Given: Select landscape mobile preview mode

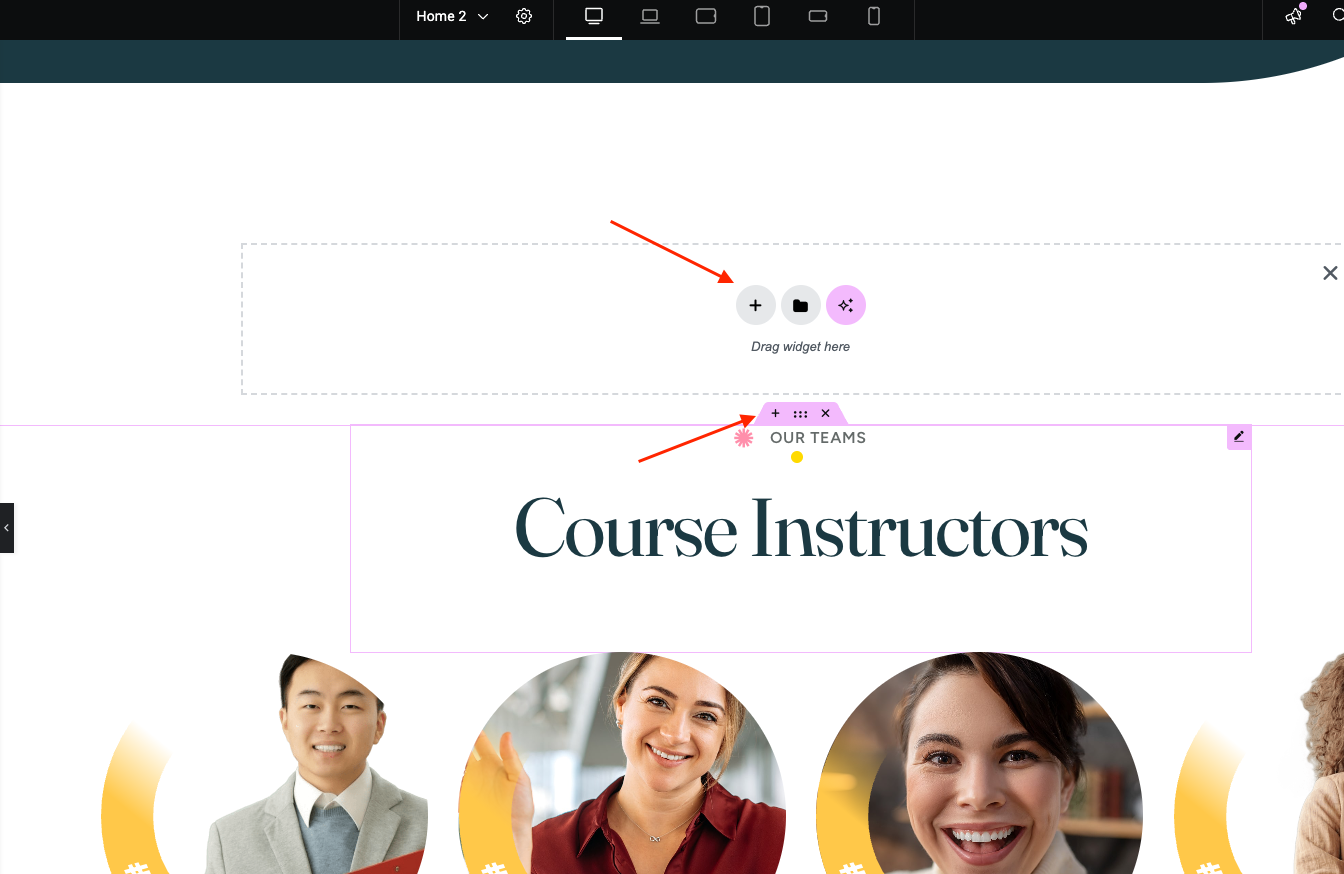Looking at the screenshot, I should click(x=818, y=17).
